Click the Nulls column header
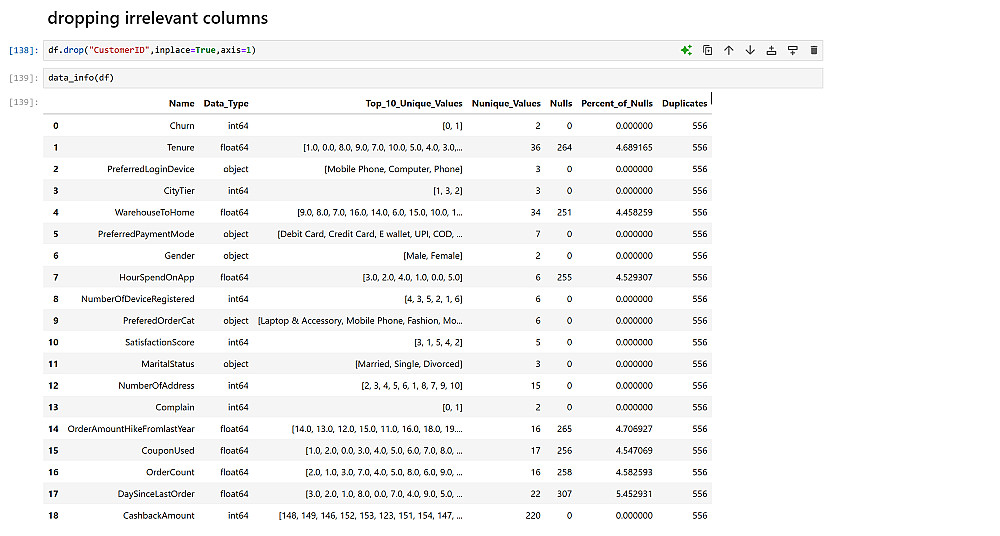This screenshot has width=1000, height=536. (x=561, y=103)
